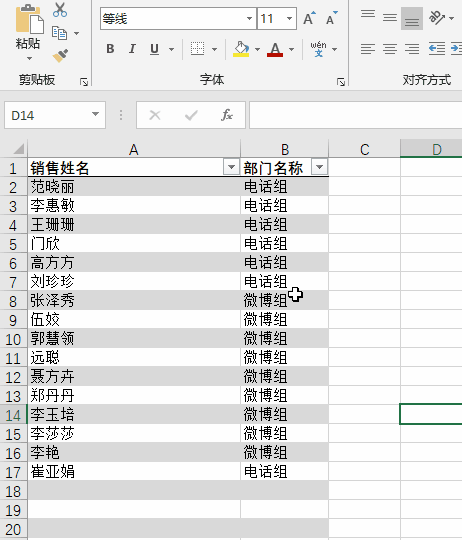Click the Paste clipboard icon
Screen dimensions: 462x540
point(29,19)
